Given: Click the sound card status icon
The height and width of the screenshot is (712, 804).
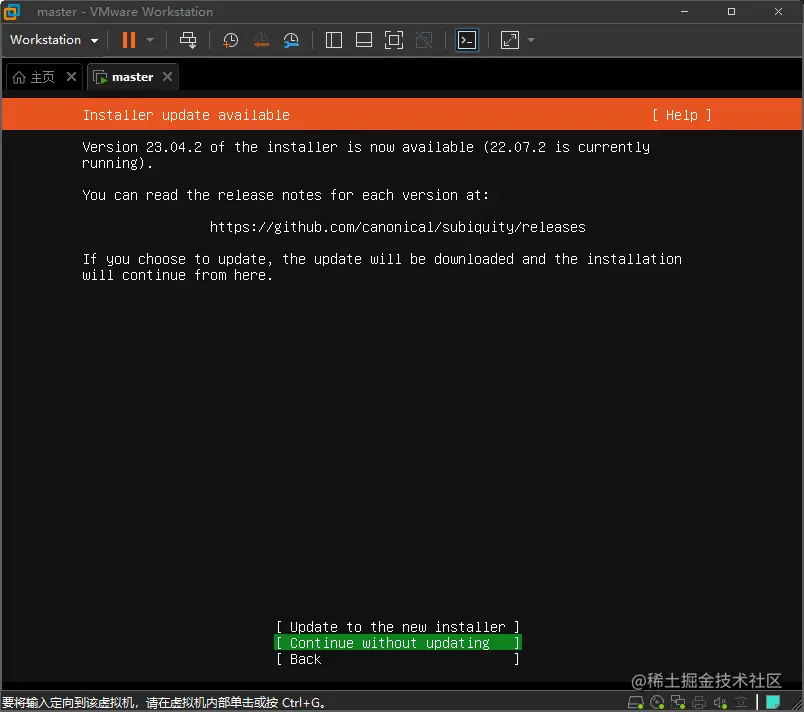Looking at the screenshot, I should click(720, 702).
